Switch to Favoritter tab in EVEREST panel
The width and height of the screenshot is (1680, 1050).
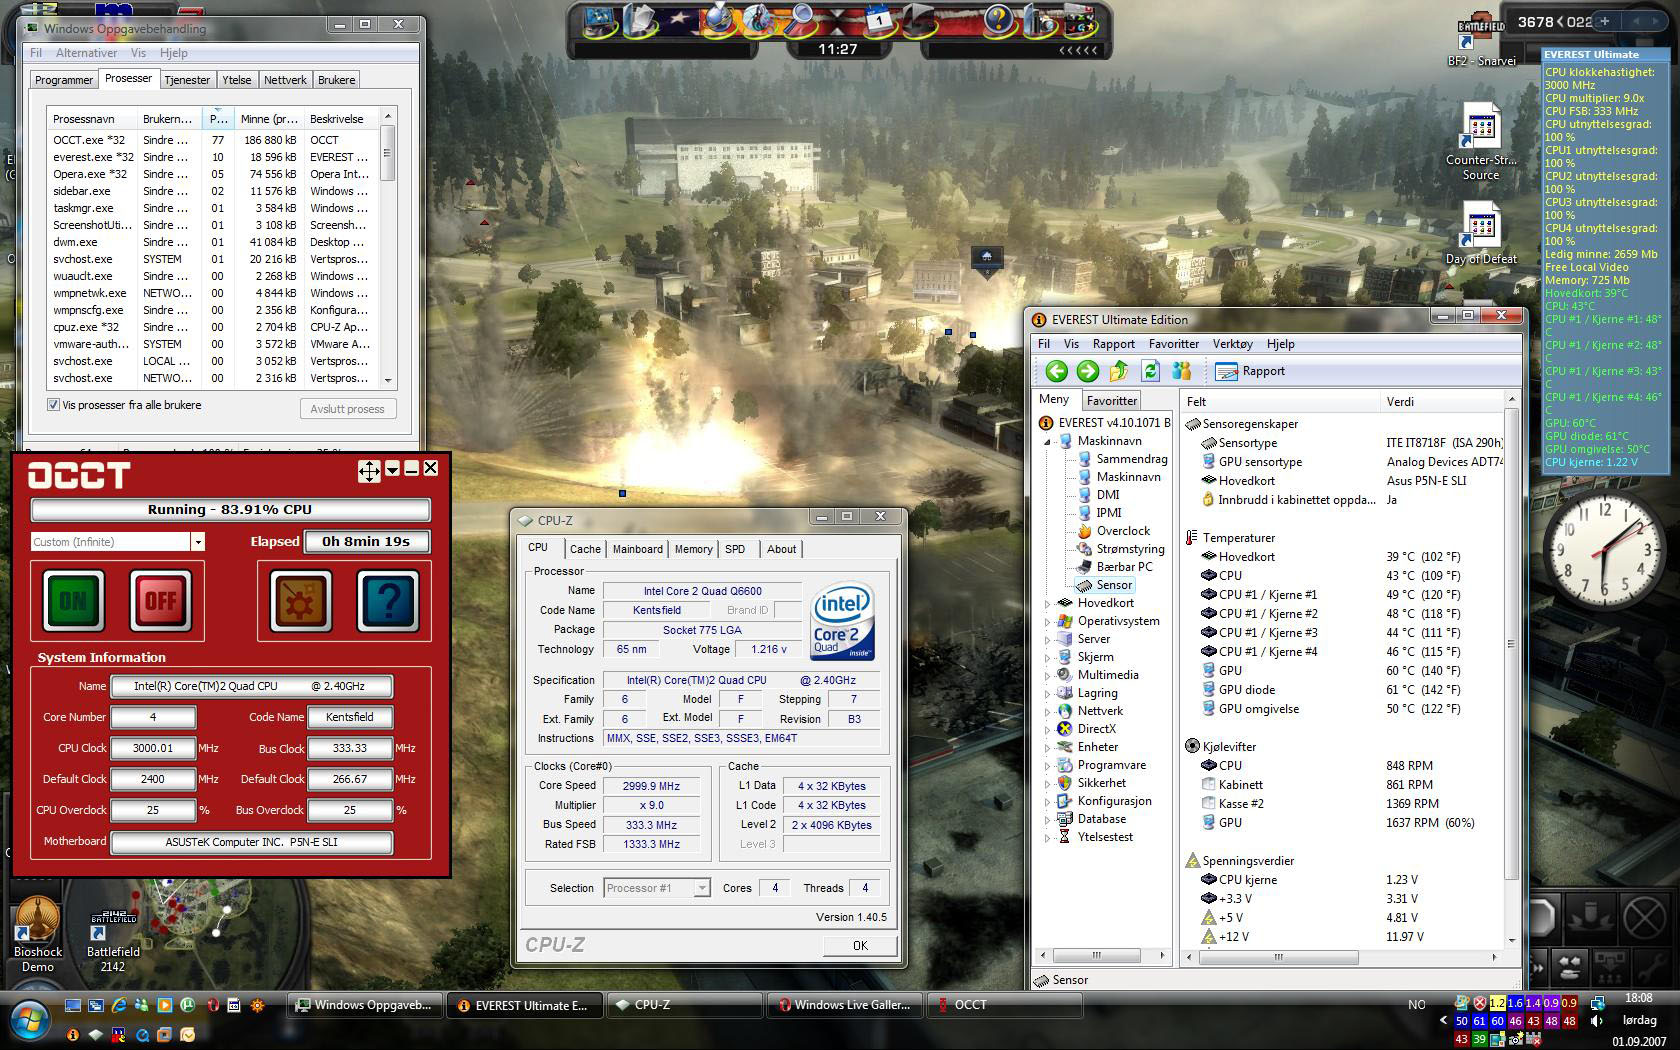(1111, 400)
